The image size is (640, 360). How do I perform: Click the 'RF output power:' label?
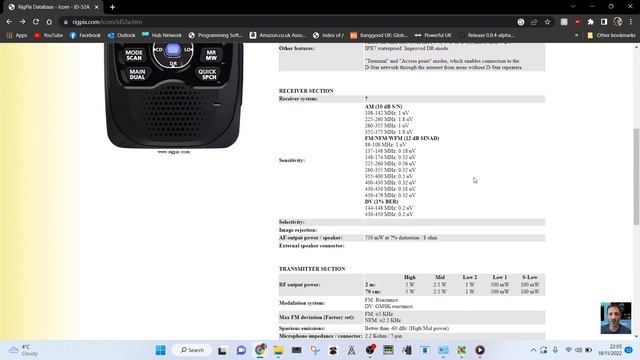pyautogui.click(x=299, y=284)
